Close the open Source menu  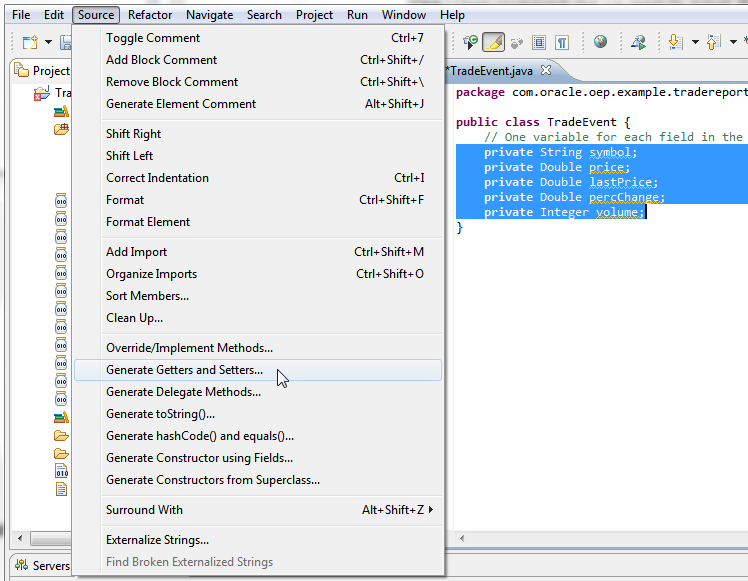click(x=96, y=15)
